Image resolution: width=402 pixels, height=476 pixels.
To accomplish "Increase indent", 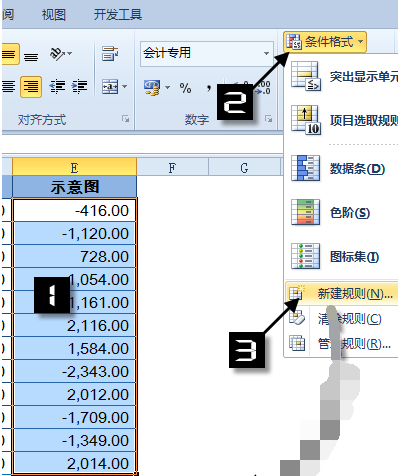I will (x=79, y=87).
